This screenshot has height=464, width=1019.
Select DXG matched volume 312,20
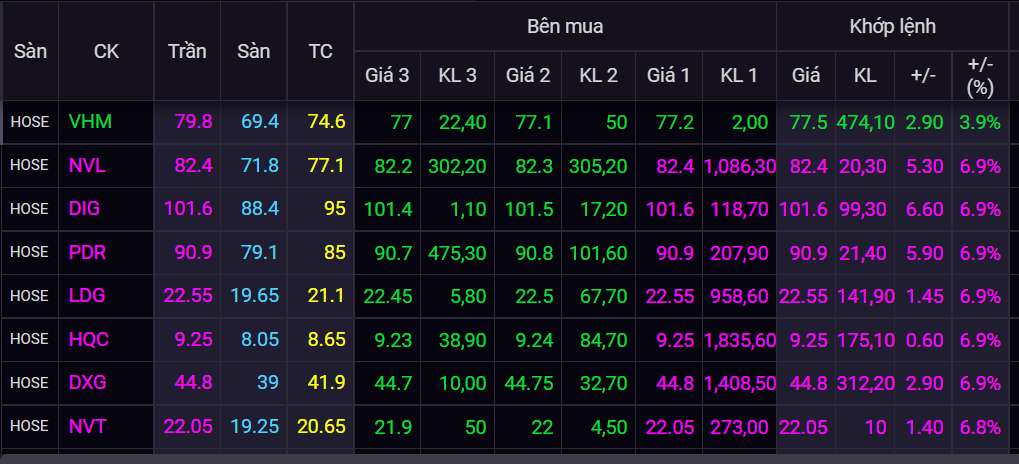[866, 382]
